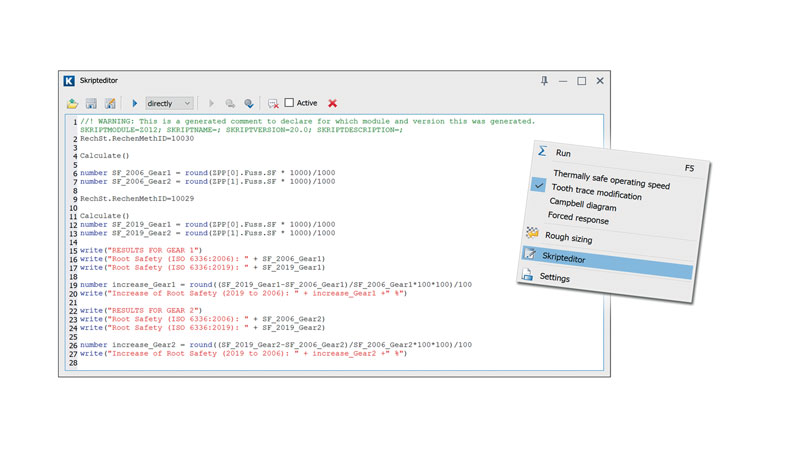The width and height of the screenshot is (800, 450).
Task: Click the sigma icon beside Run
Action: tap(542, 151)
